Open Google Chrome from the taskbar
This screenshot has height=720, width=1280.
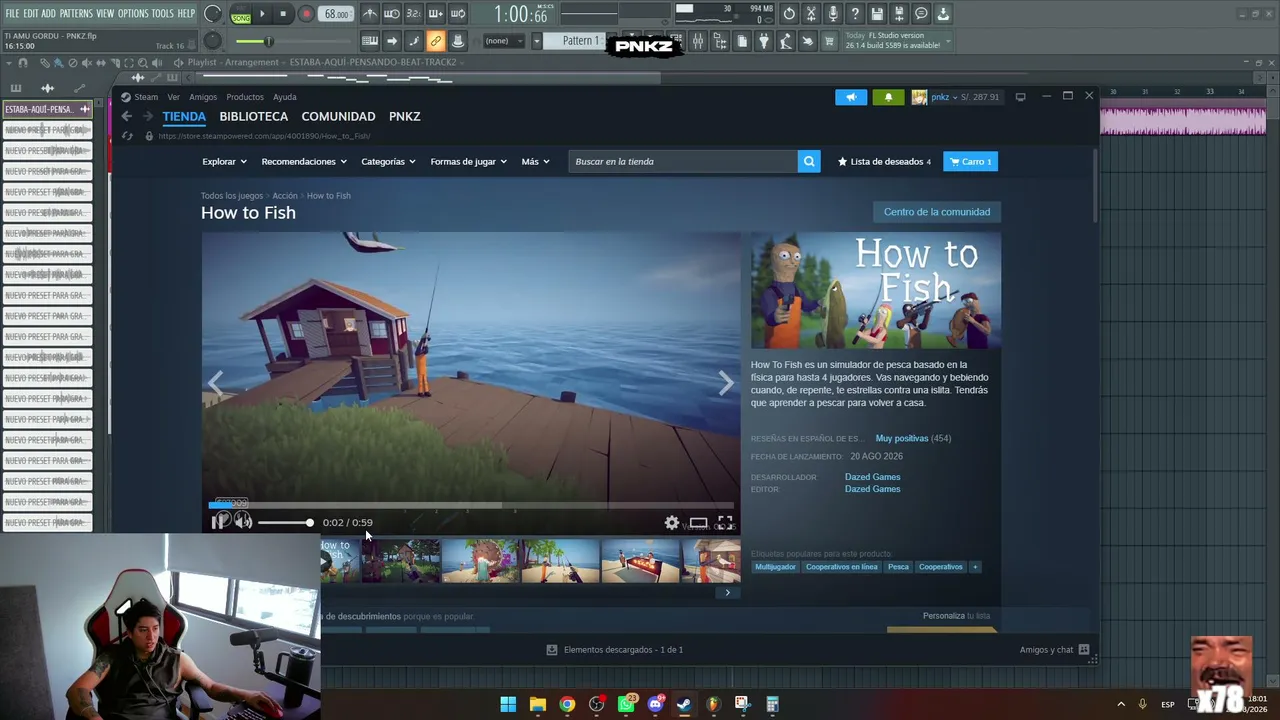(567, 704)
